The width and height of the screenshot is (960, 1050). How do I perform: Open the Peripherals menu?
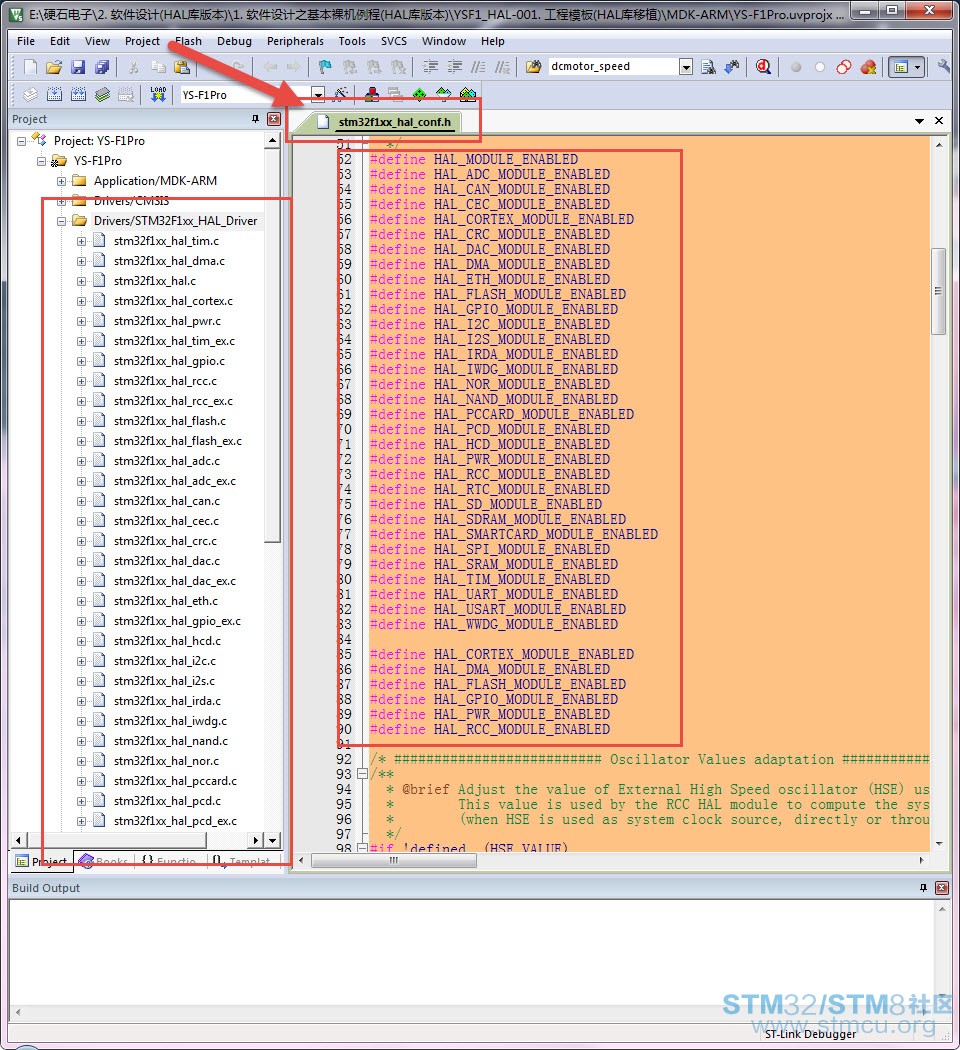tap(295, 41)
